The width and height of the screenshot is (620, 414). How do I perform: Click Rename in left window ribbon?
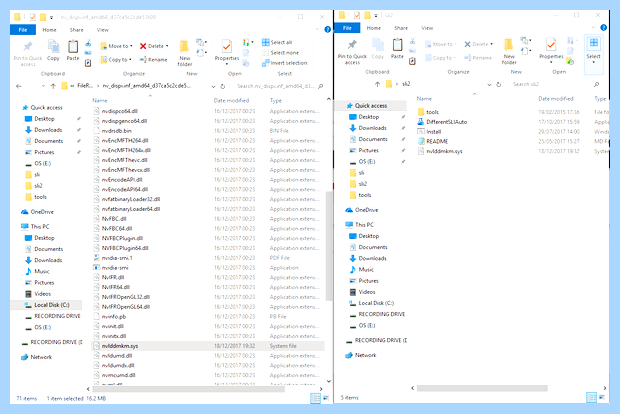pyautogui.click(x=153, y=60)
